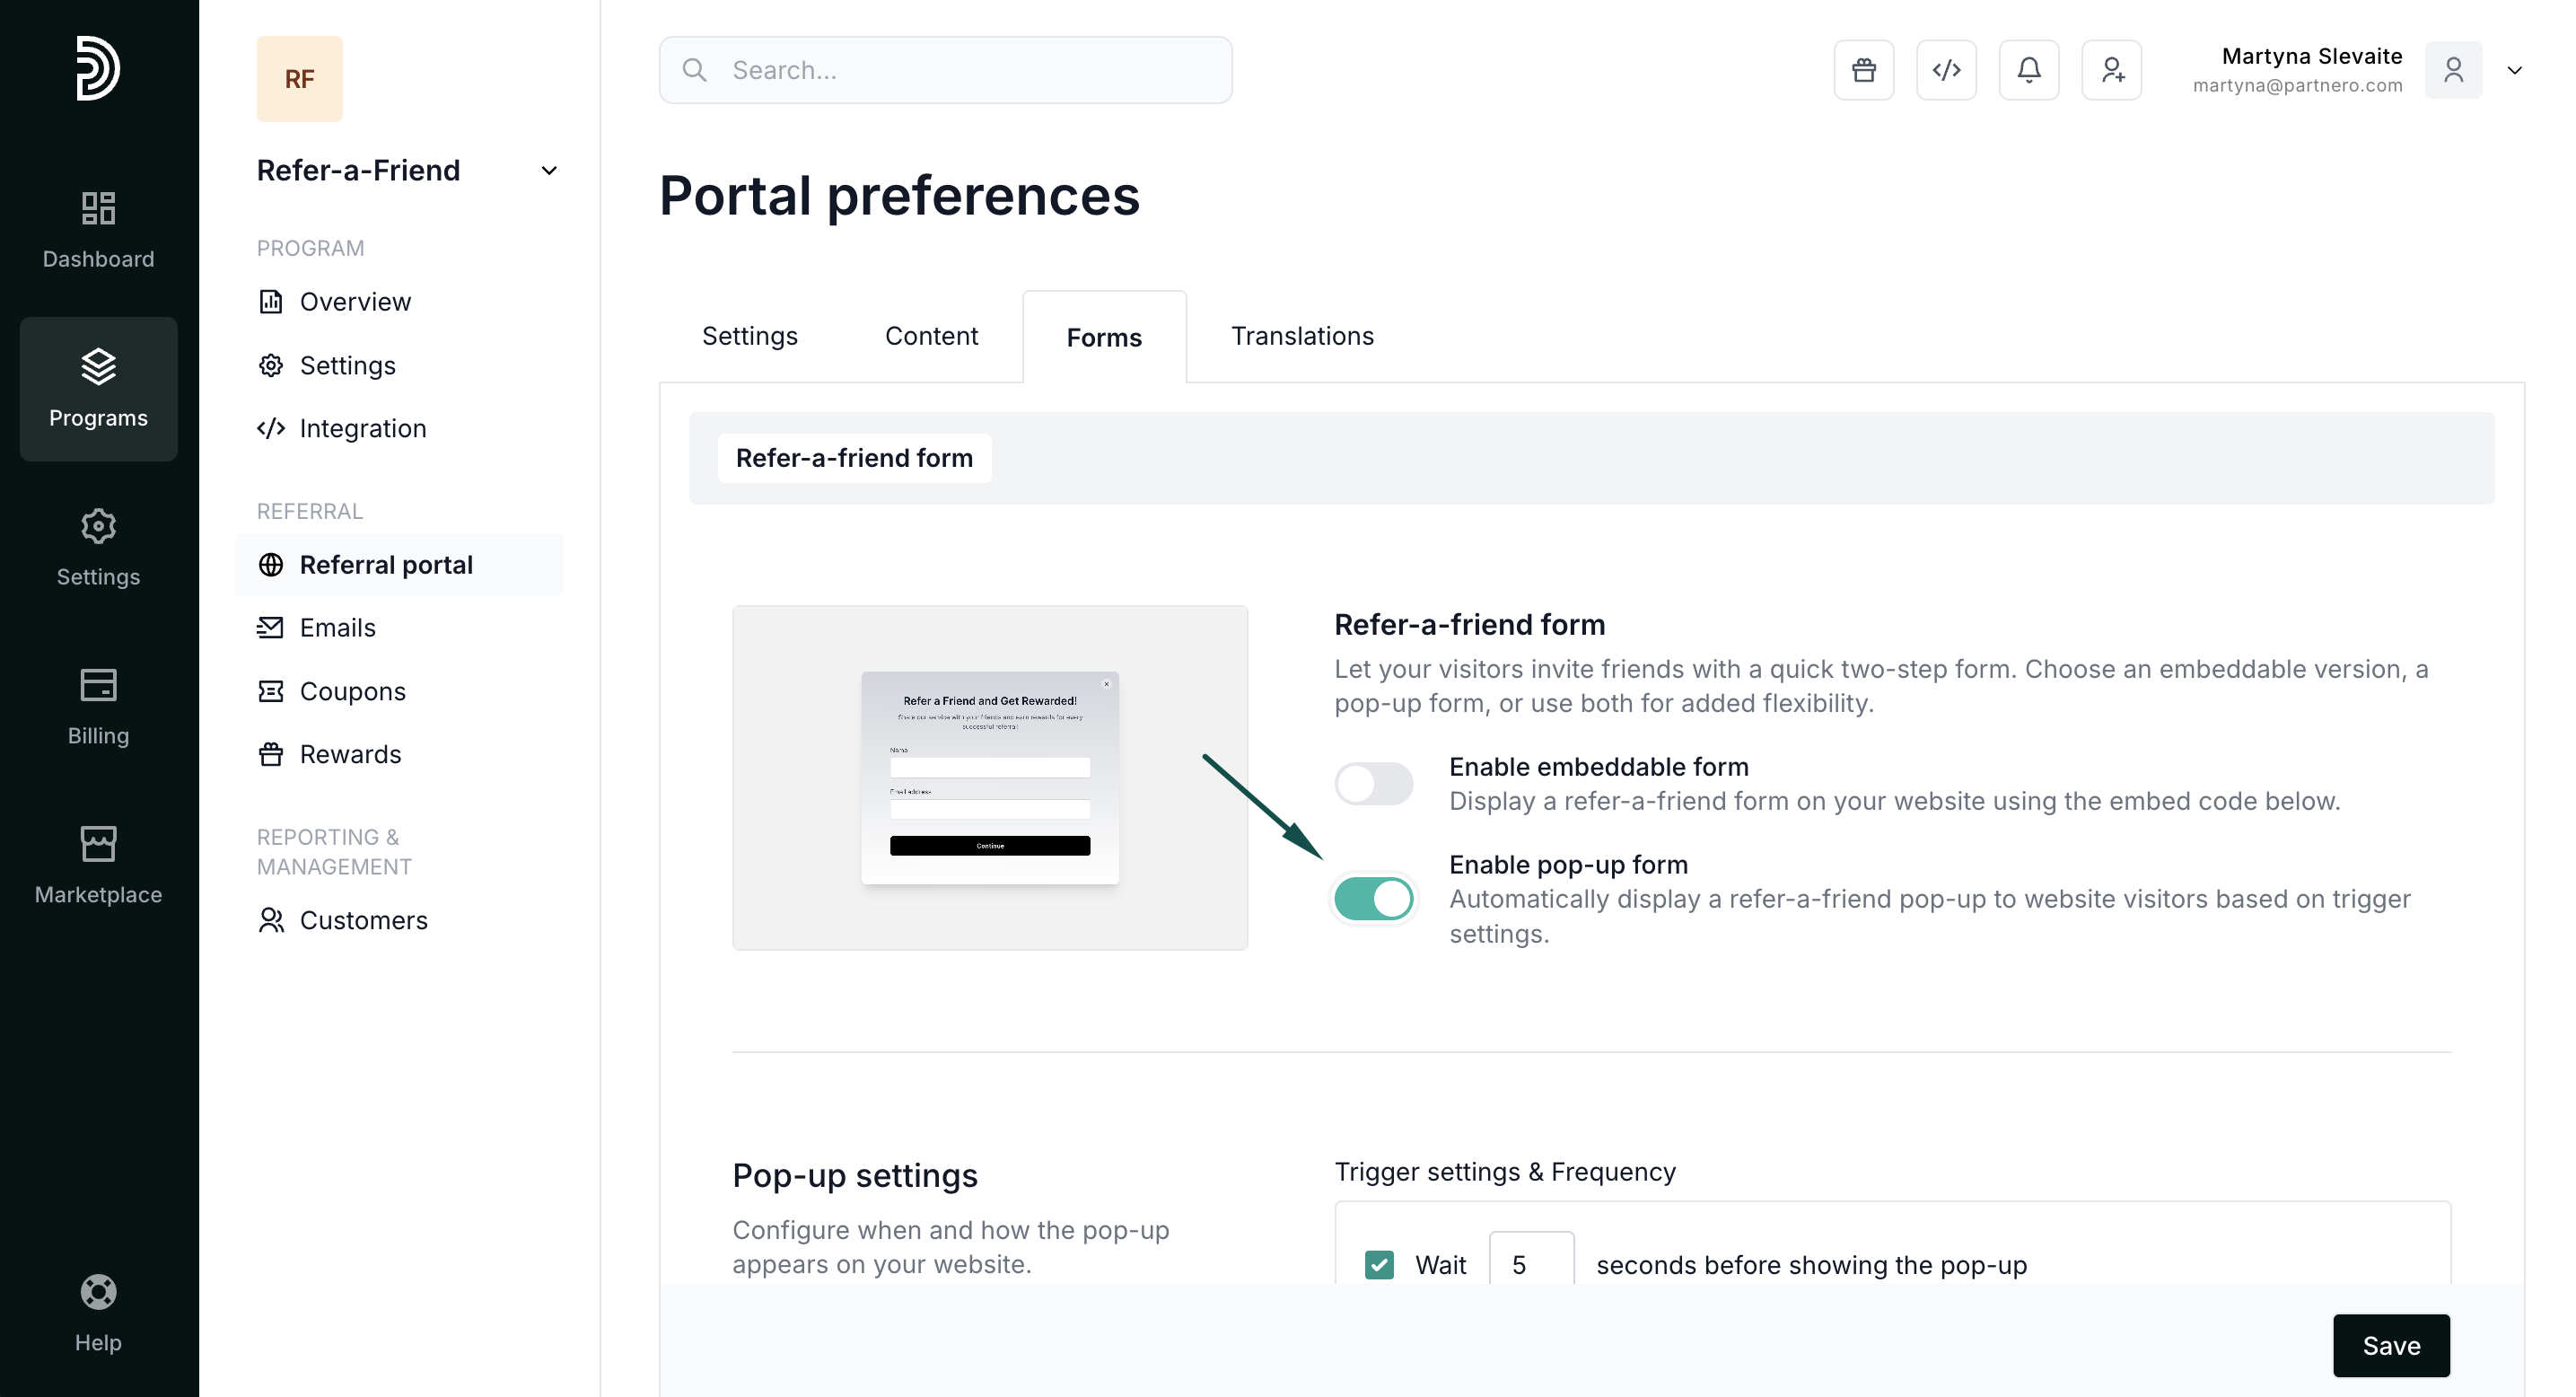The width and height of the screenshot is (2576, 1397).
Task: Click the Search input field
Action: point(945,70)
